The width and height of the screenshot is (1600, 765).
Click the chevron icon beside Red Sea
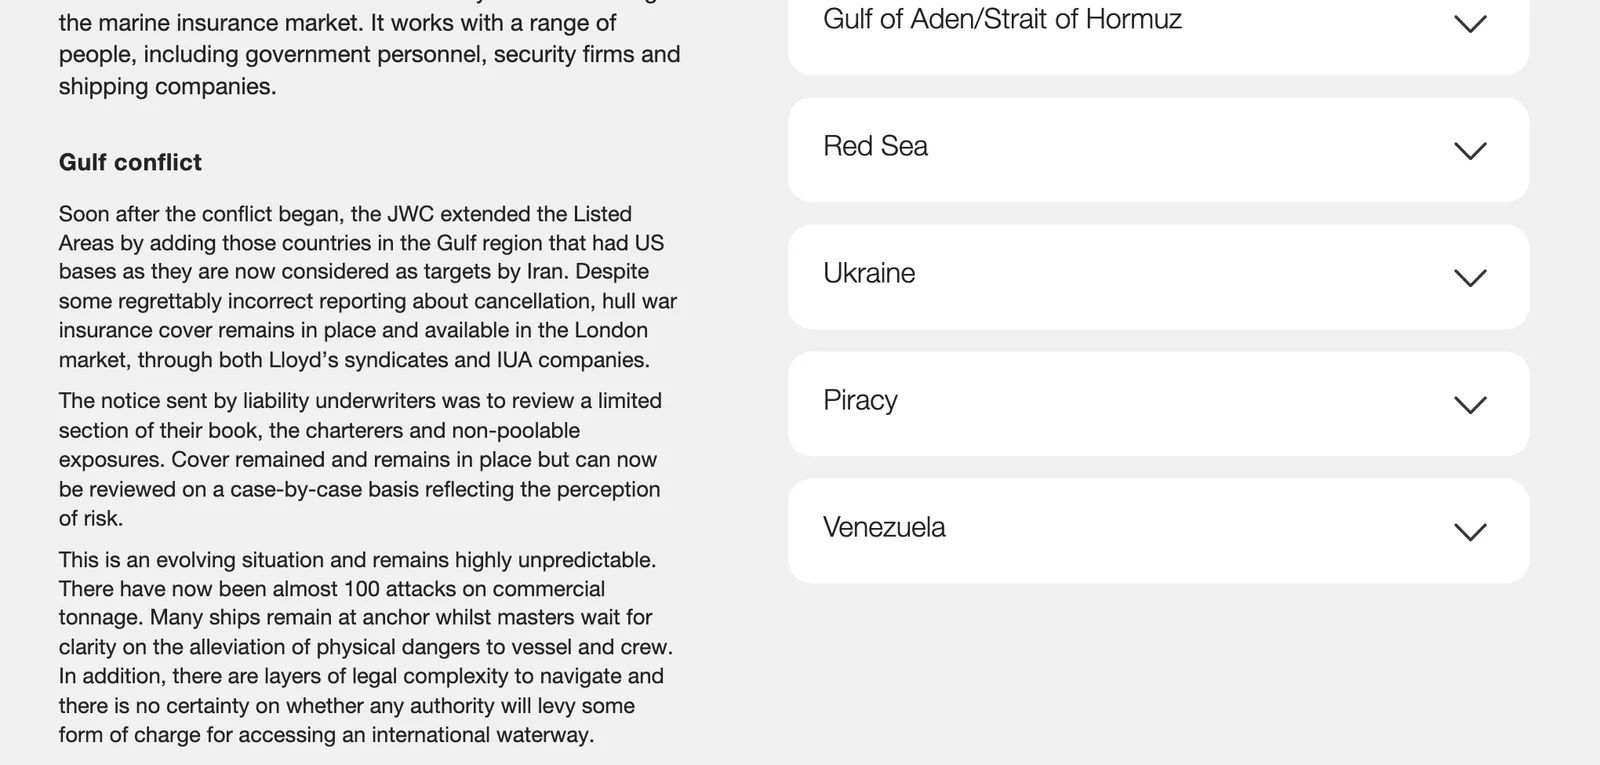coord(1470,151)
